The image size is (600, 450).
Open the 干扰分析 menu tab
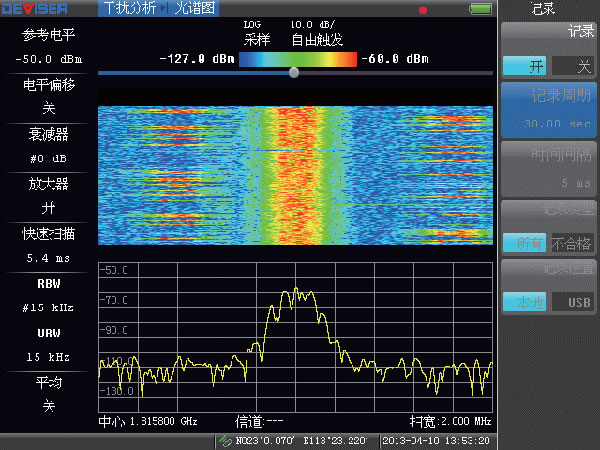129,9
